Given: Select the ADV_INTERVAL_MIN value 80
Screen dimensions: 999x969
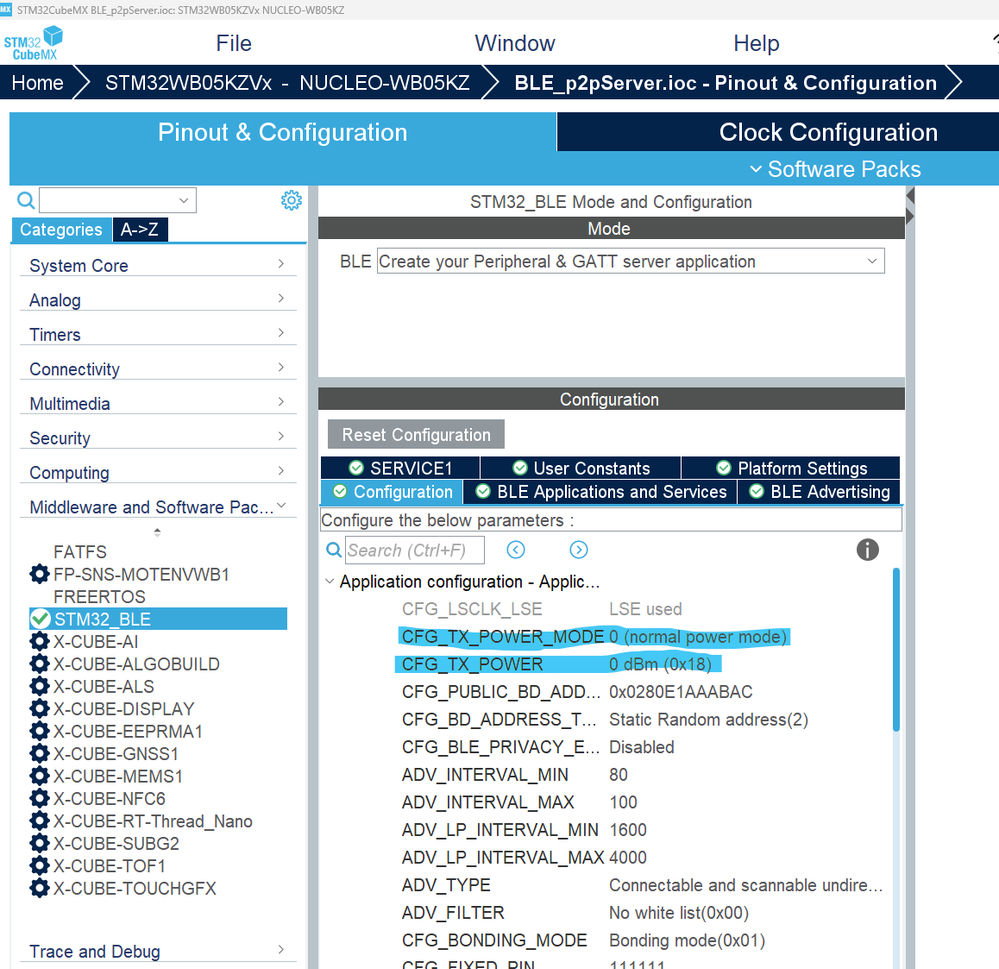Looking at the screenshot, I should point(618,775).
